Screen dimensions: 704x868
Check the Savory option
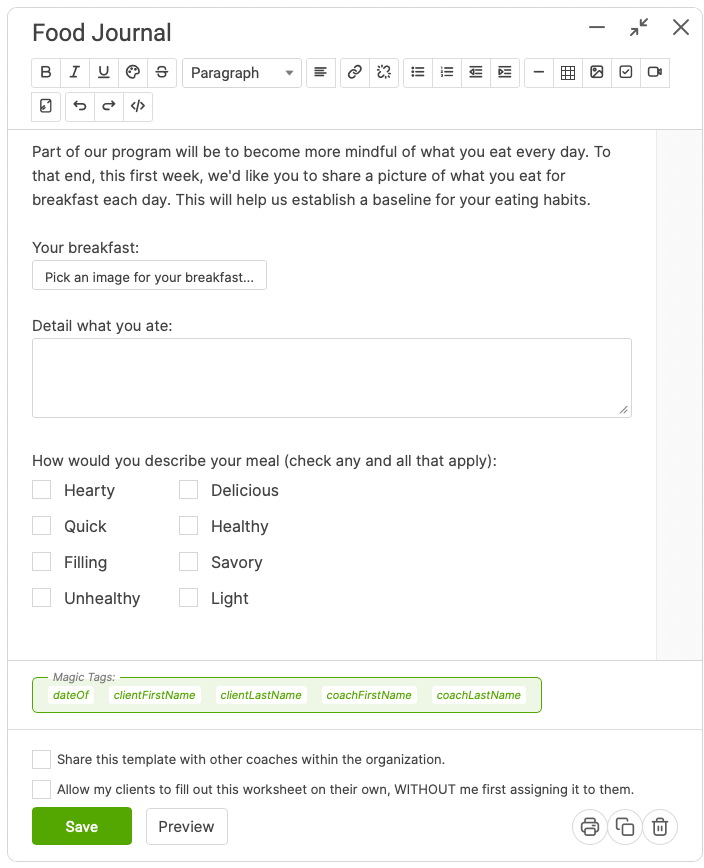(188, 562)
